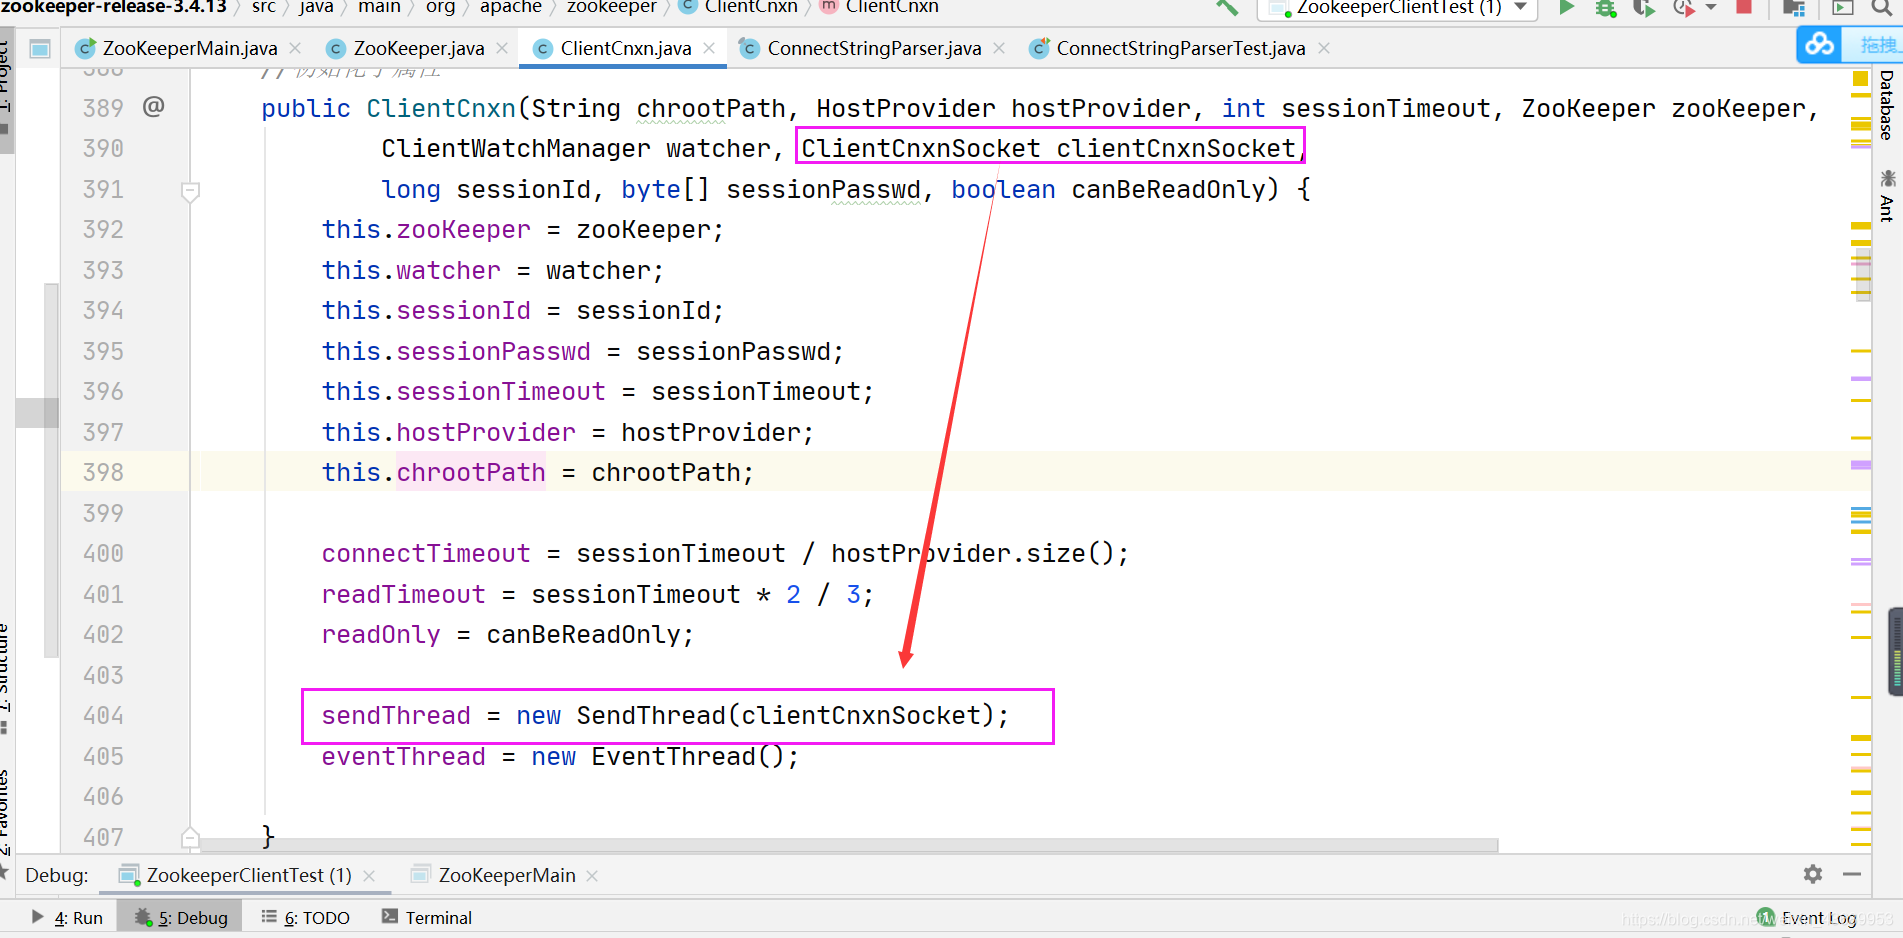1903x938 pixels.
Task: Open Search Everywhere magnifier
Action: pos(1882,7)
